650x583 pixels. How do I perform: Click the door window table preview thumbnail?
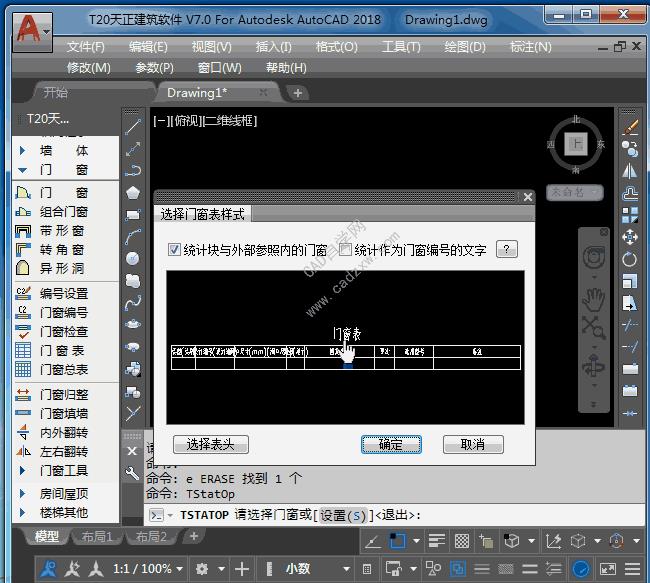(345, 347)
